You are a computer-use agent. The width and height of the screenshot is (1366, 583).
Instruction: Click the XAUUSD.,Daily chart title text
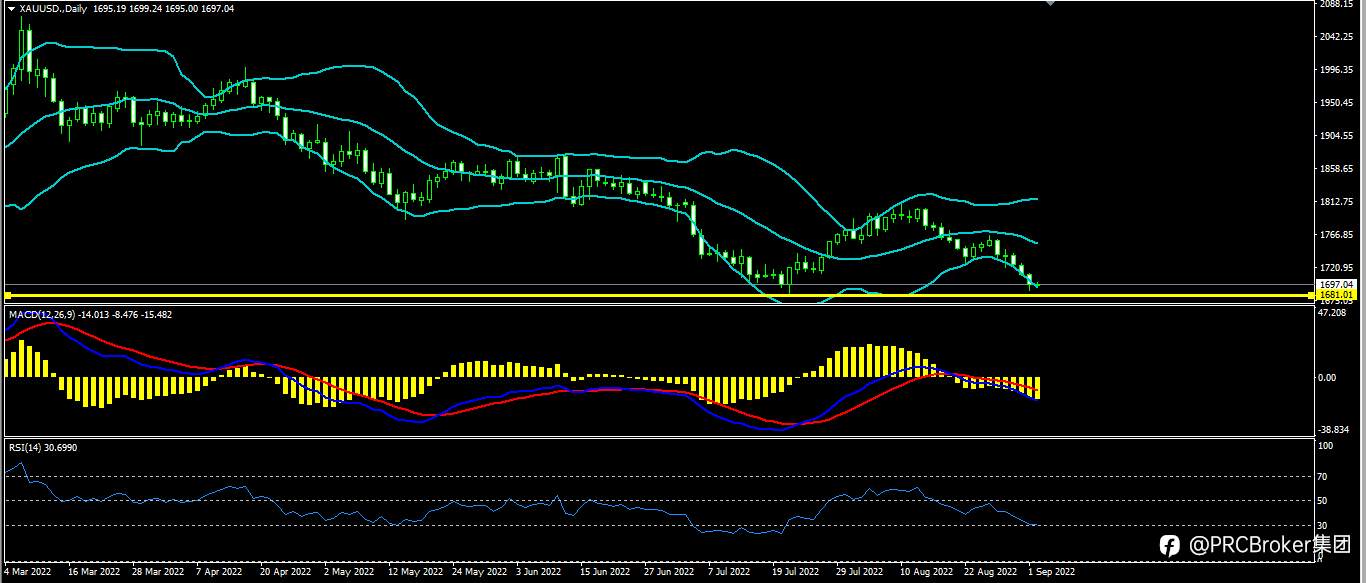pyautogui.click(x=53, y=8)
